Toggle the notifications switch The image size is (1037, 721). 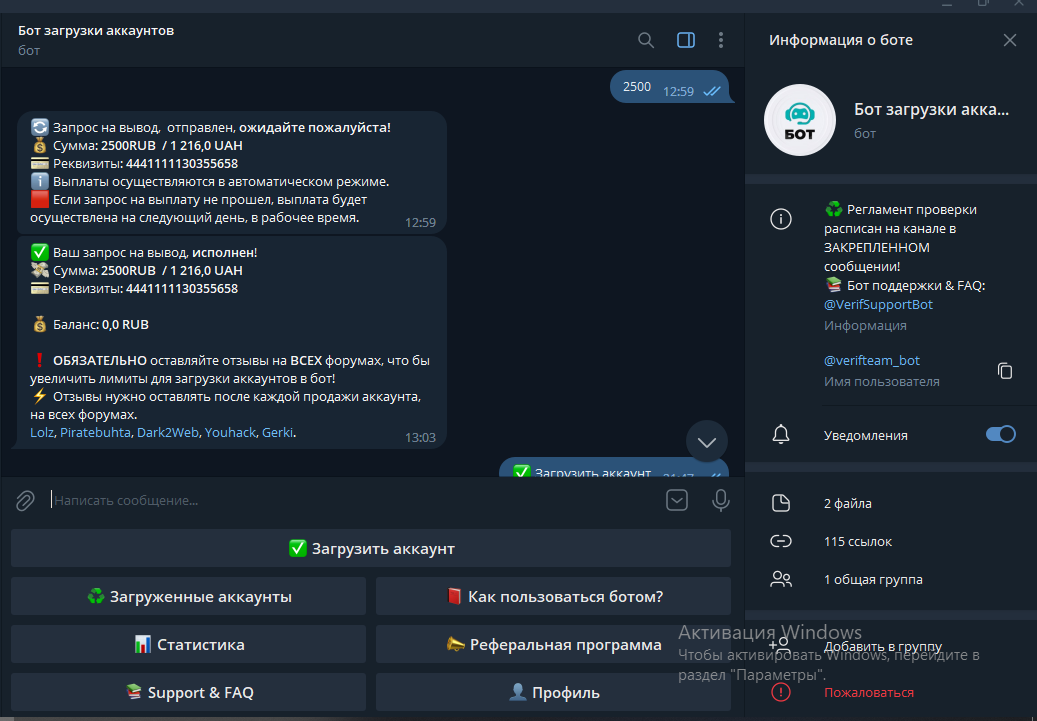(1000, 434)
